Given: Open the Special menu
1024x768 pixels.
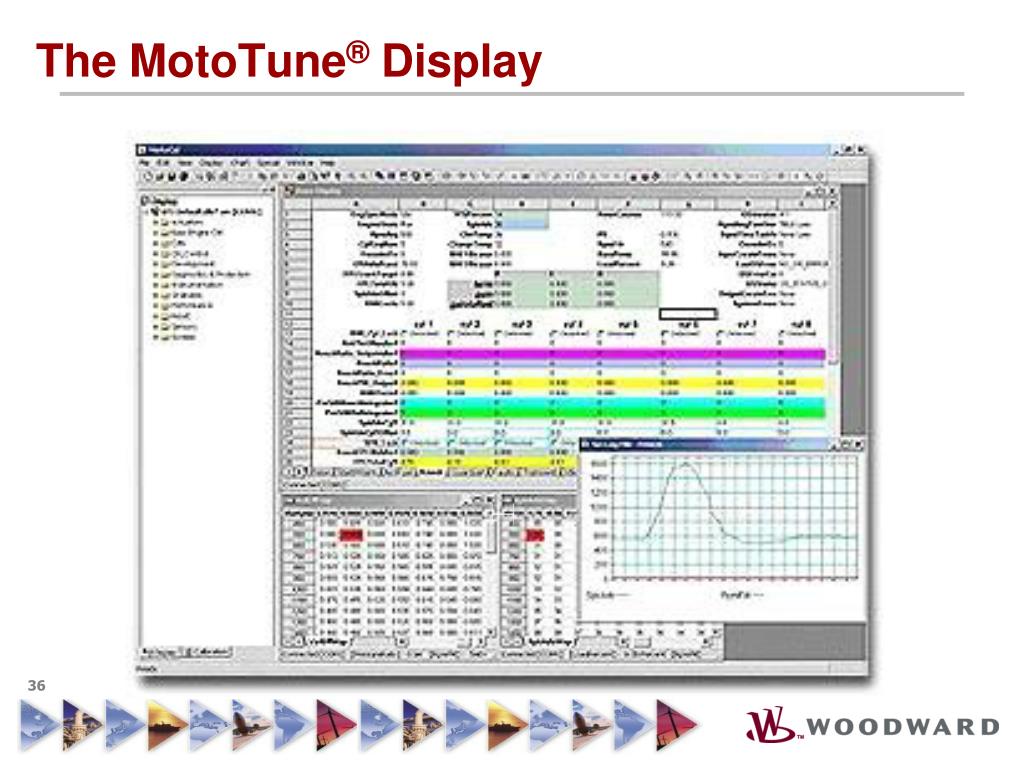Looking at the screenshot, I should (x=268, y=163).
